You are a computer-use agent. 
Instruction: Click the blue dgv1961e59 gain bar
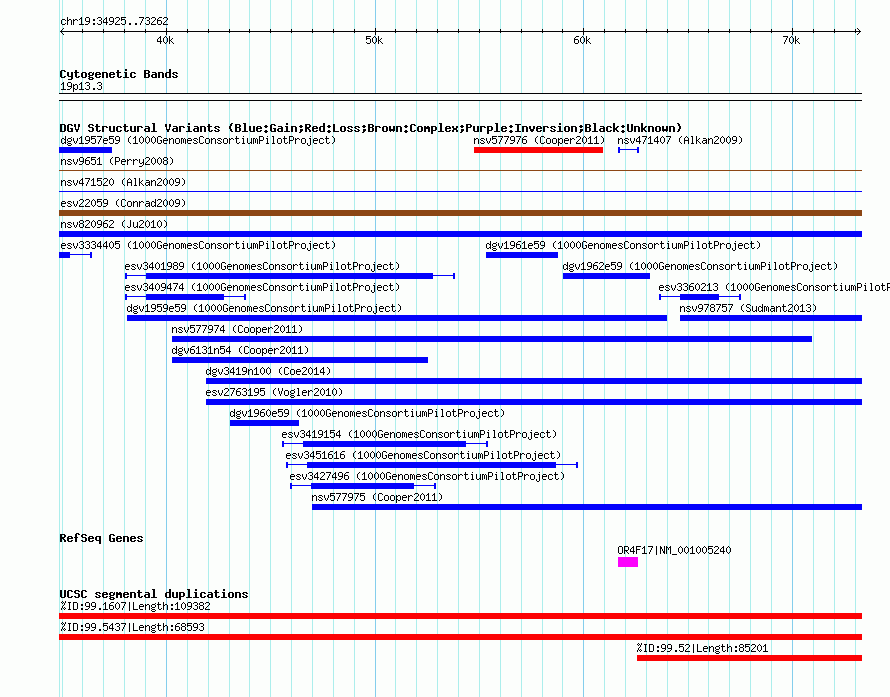[x=522, y=255]
